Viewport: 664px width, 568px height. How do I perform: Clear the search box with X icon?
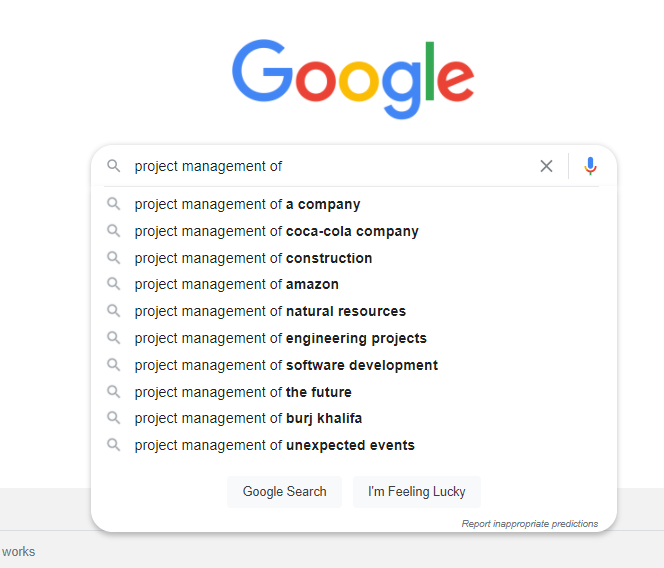pos(546,166)
